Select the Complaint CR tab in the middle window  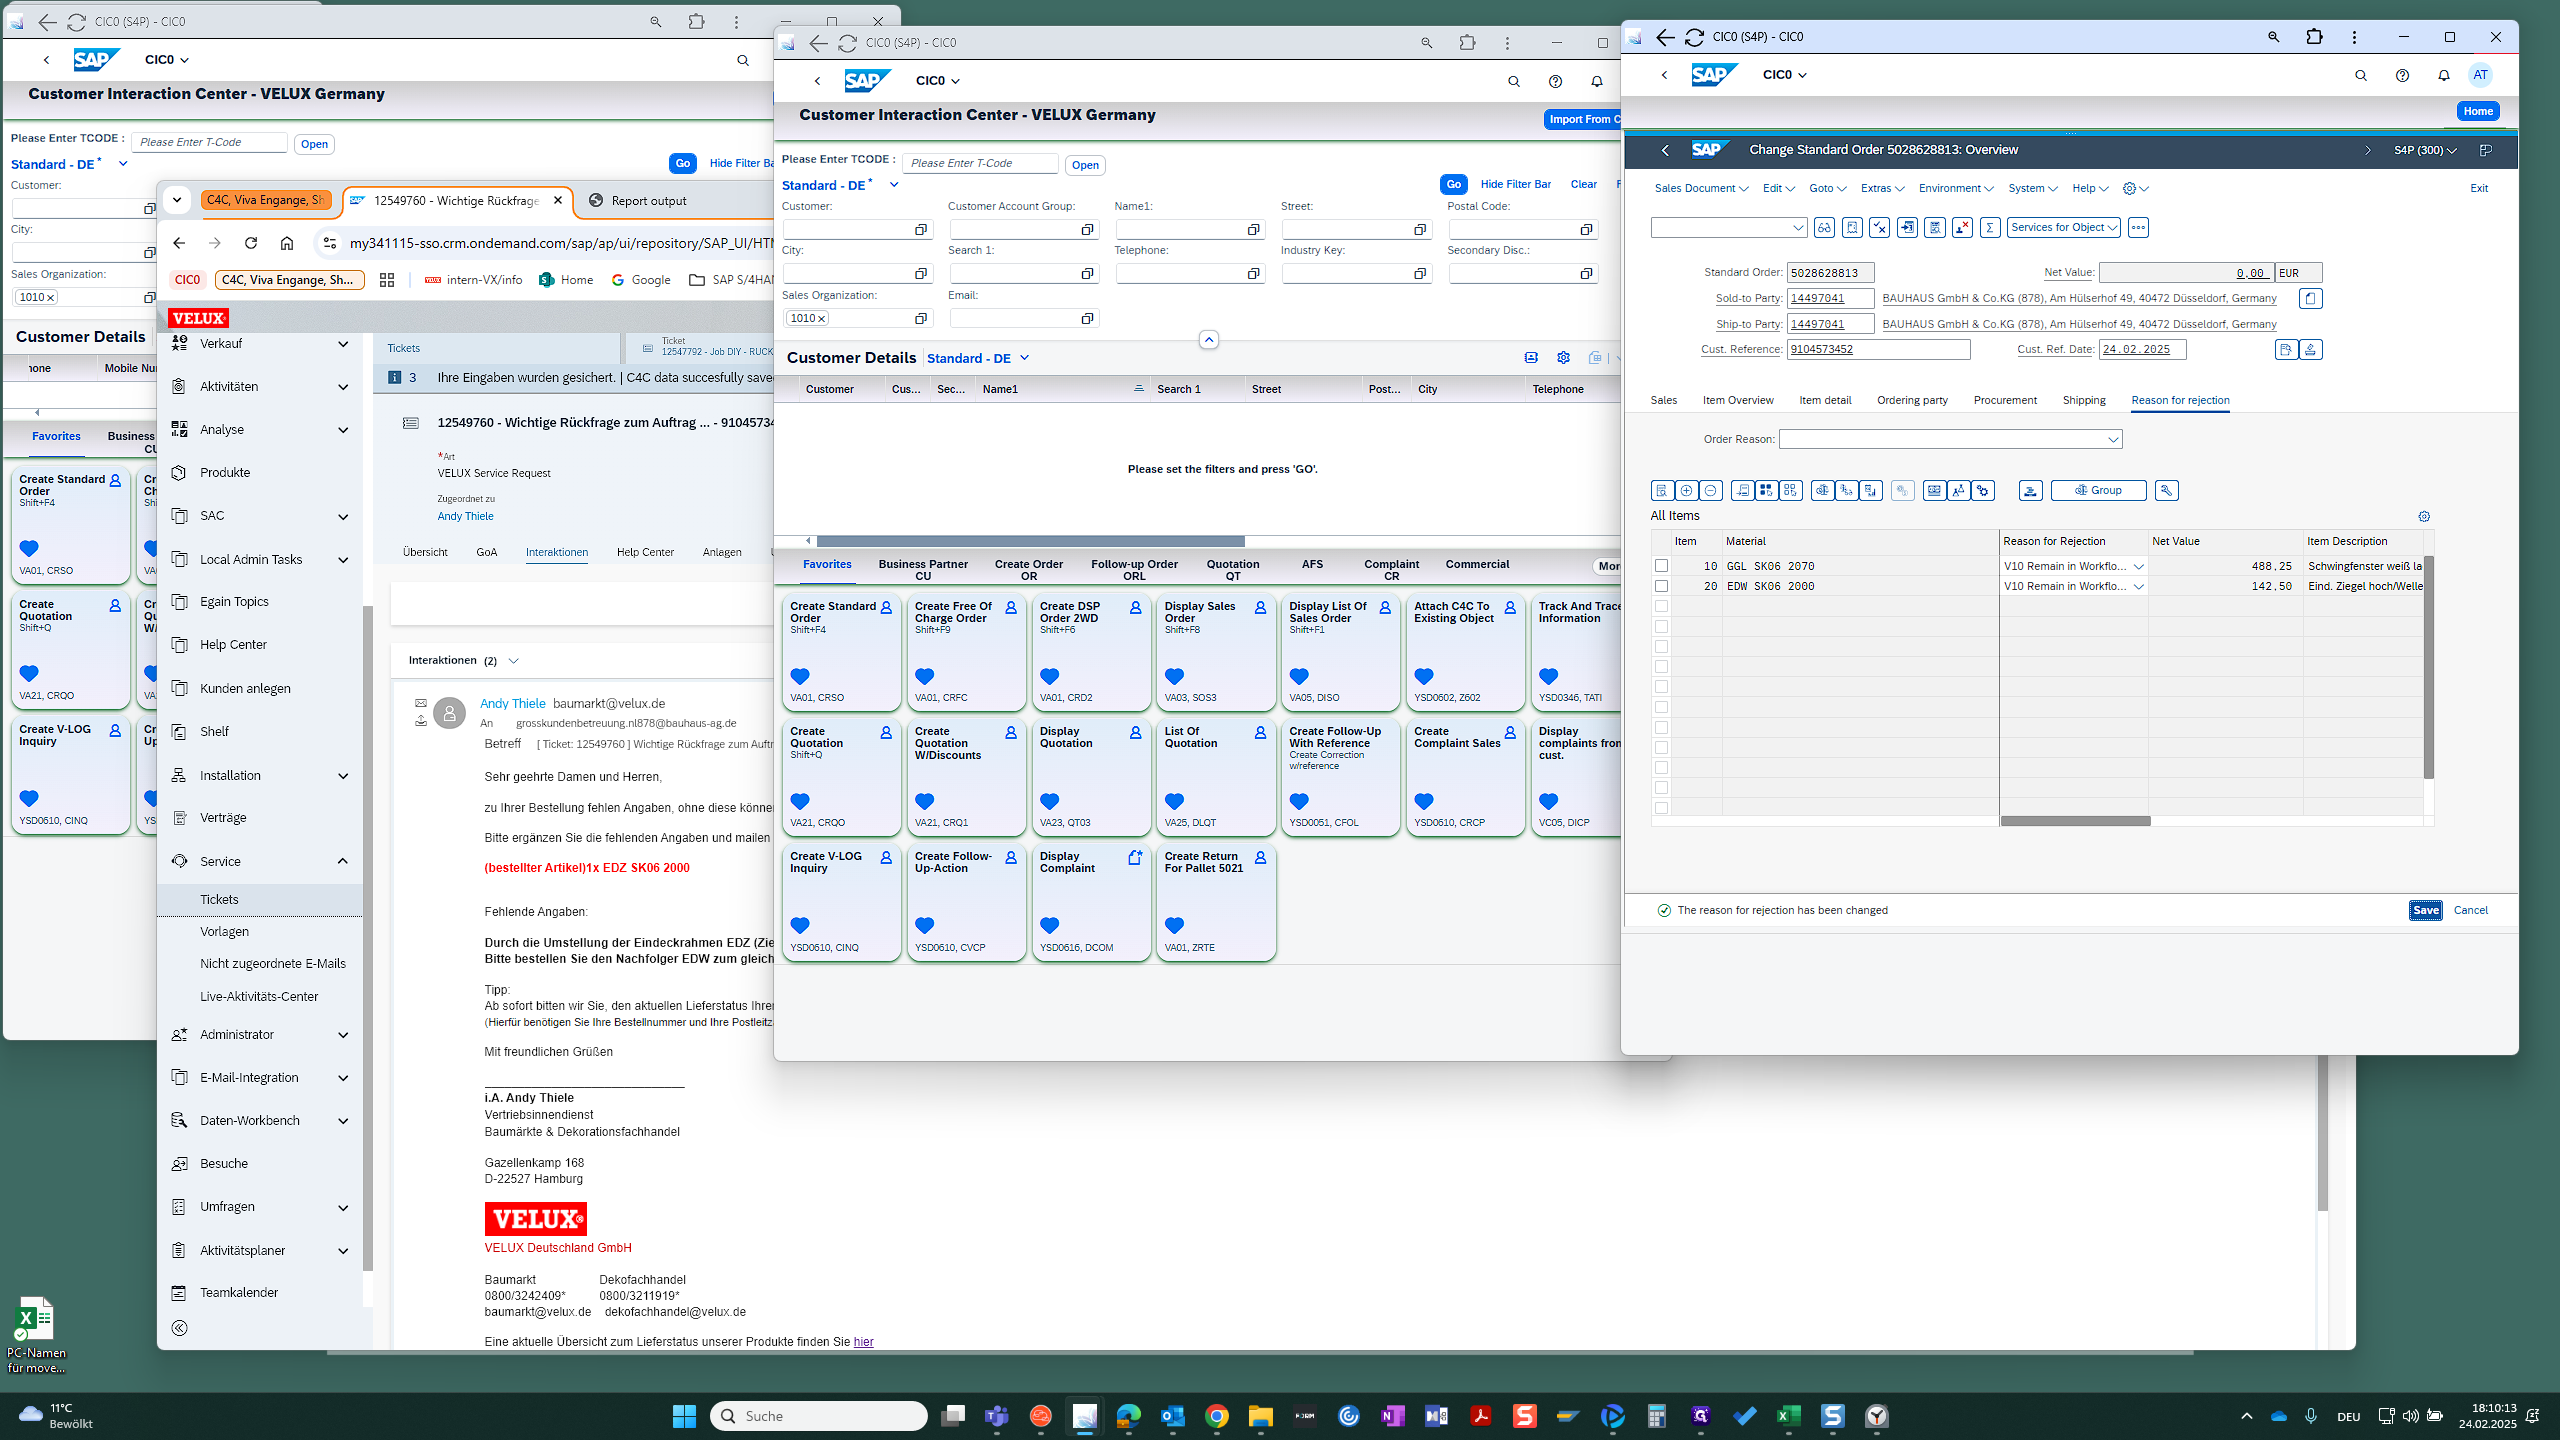(1391, 570)
